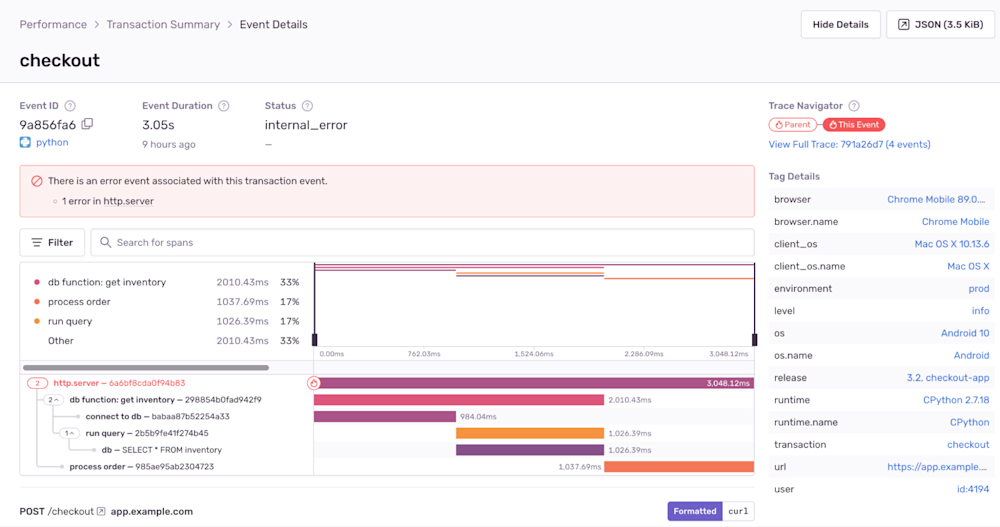Open client_os.name tag value Mac OS X

click(968, 266)
